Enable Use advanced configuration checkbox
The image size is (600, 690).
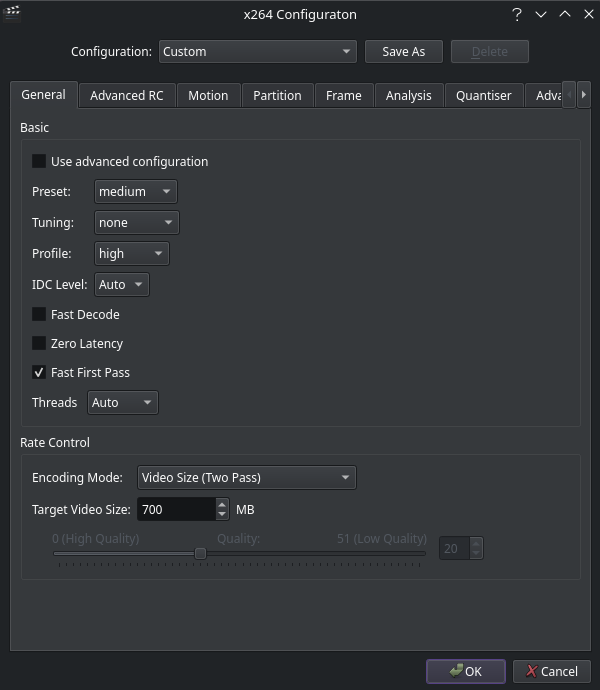(39, 161)
